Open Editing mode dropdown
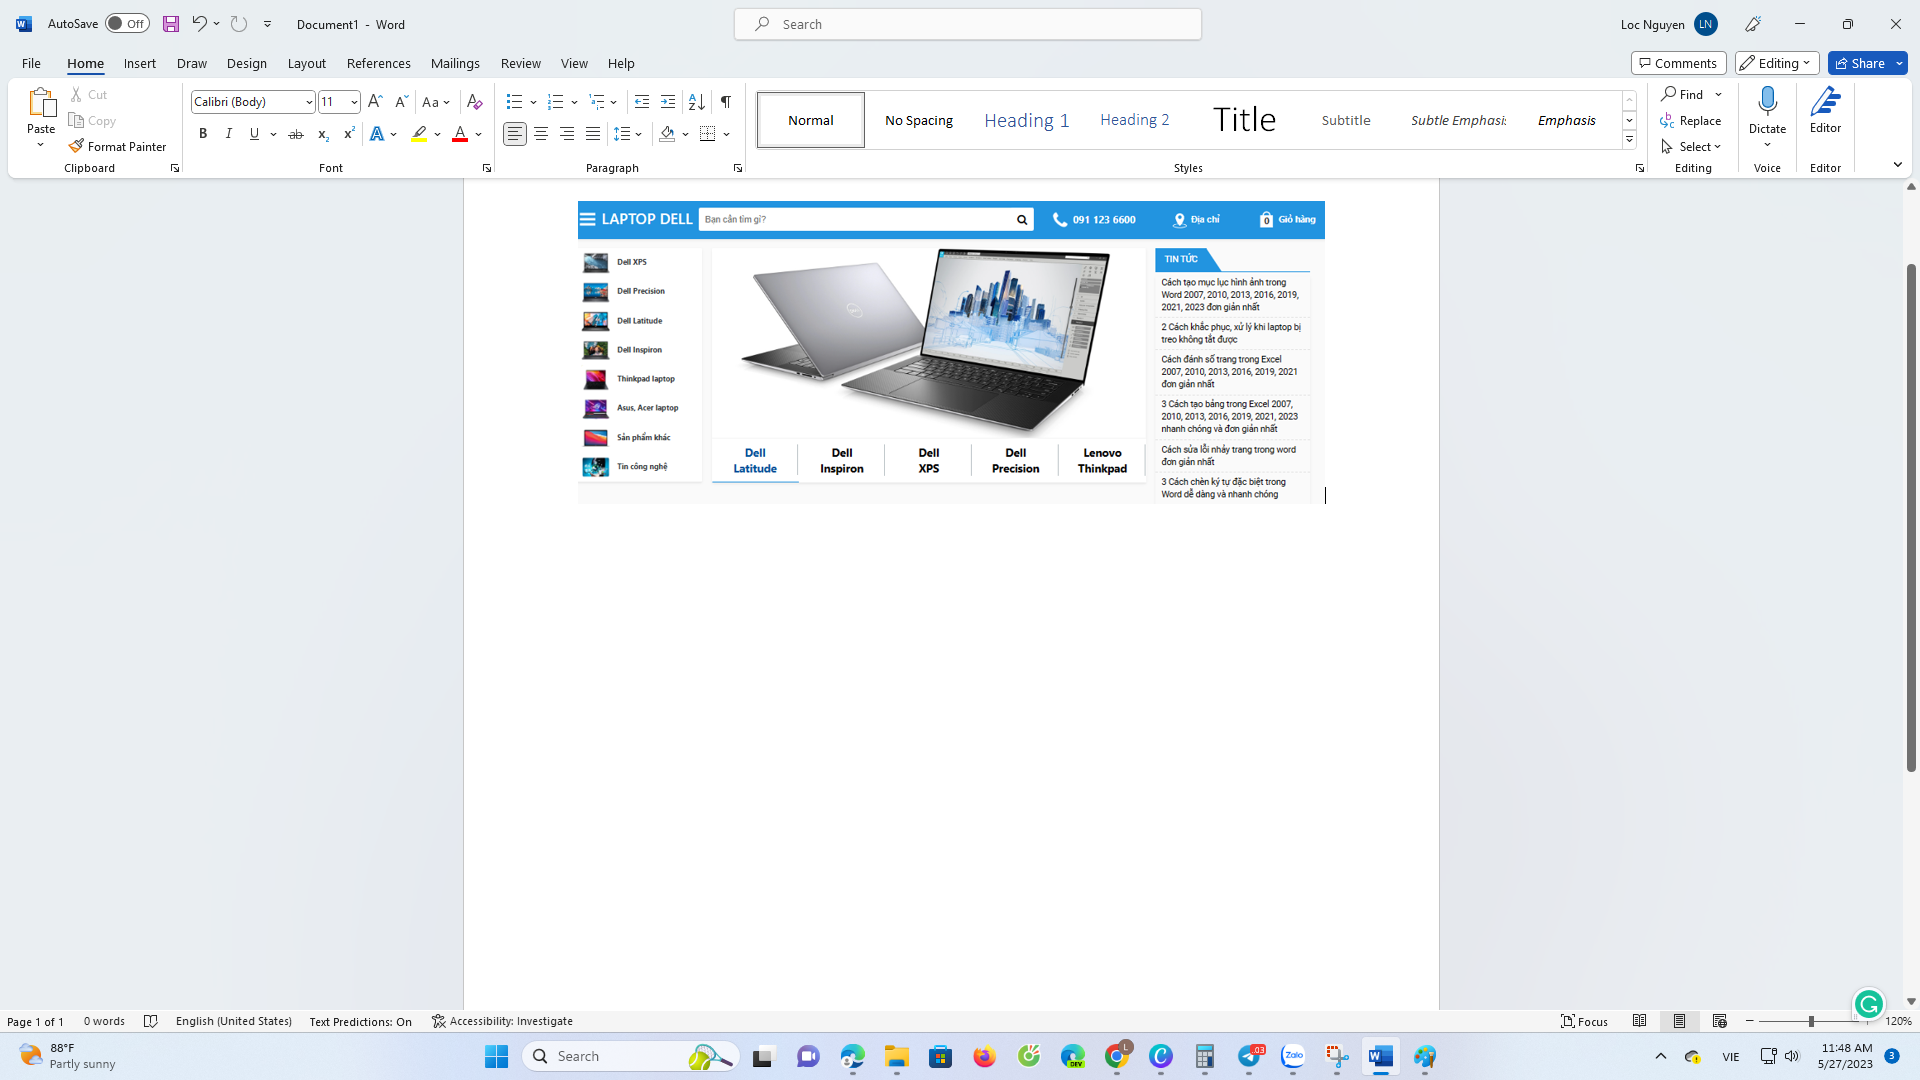Screen dimensions: 1920x1080 [x=1777, y=63]
